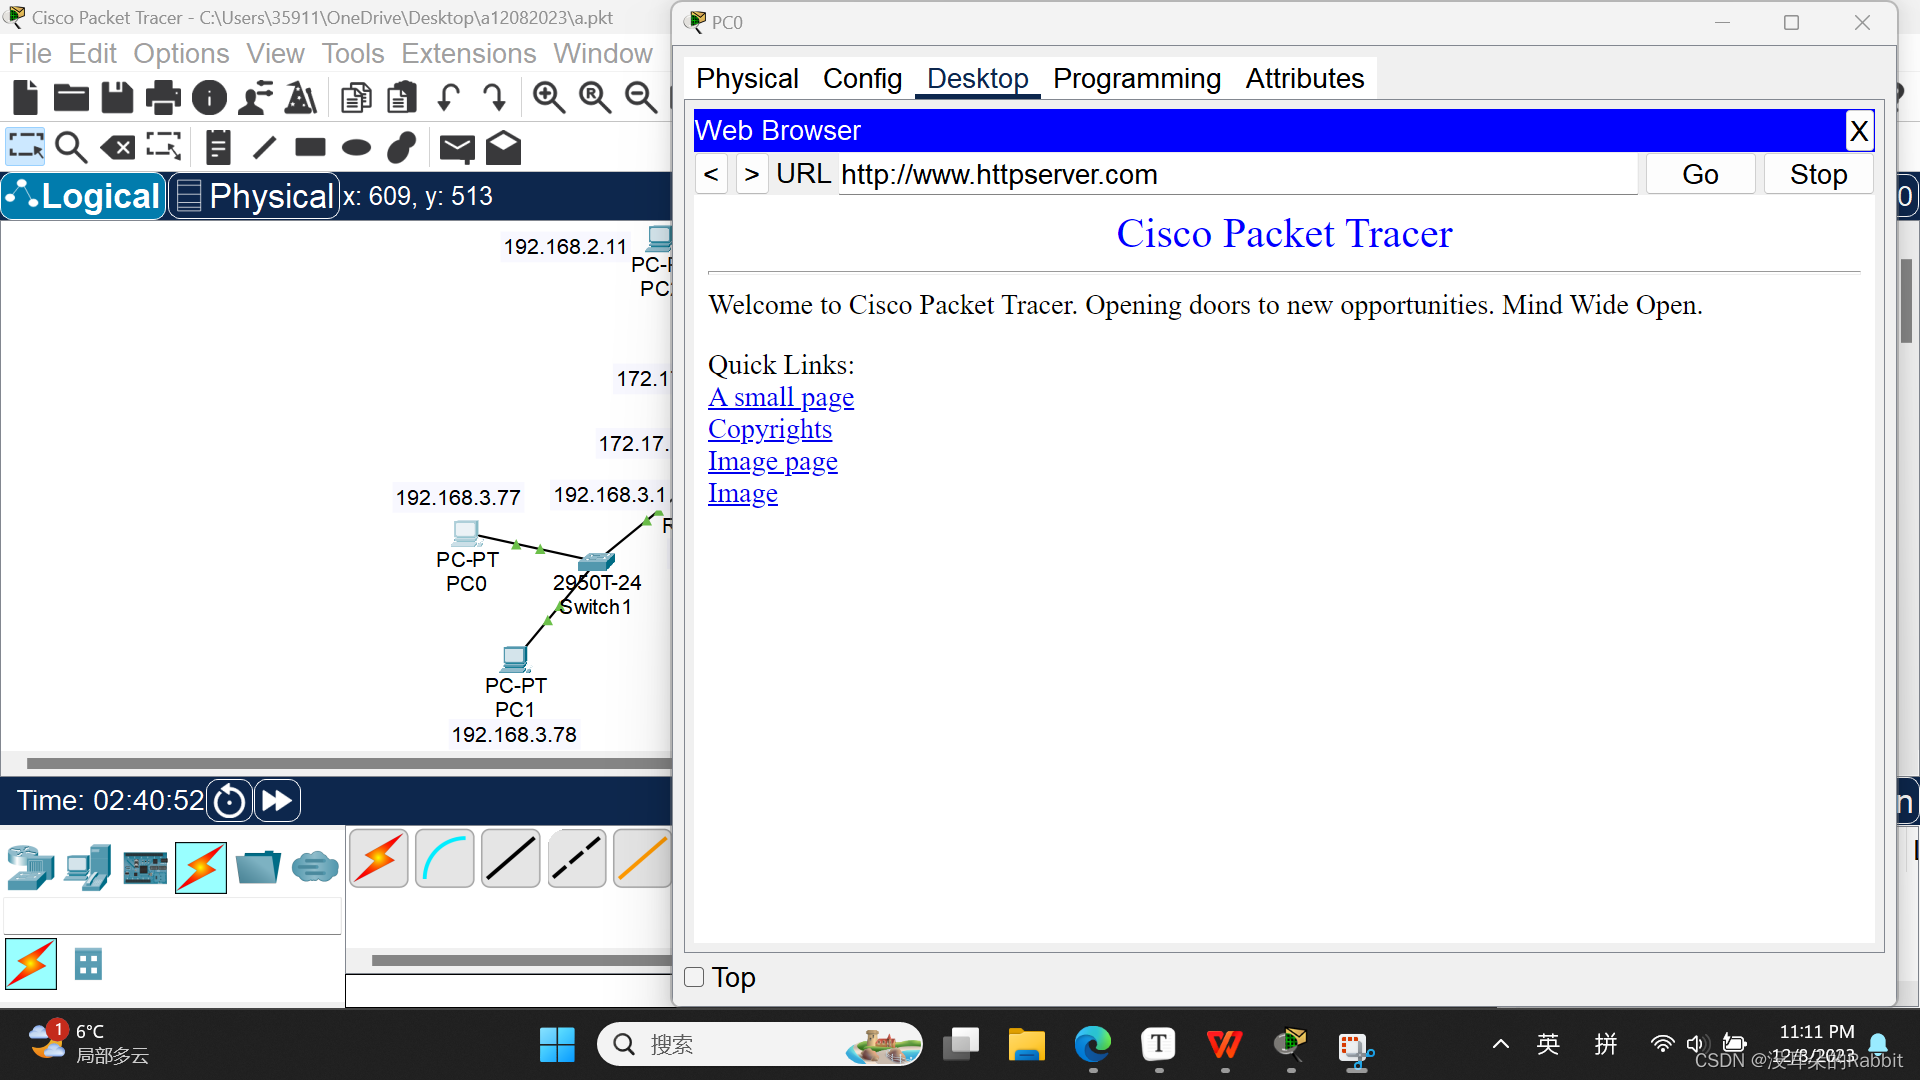
Task: Click the URL input field
Action: 1238,174
